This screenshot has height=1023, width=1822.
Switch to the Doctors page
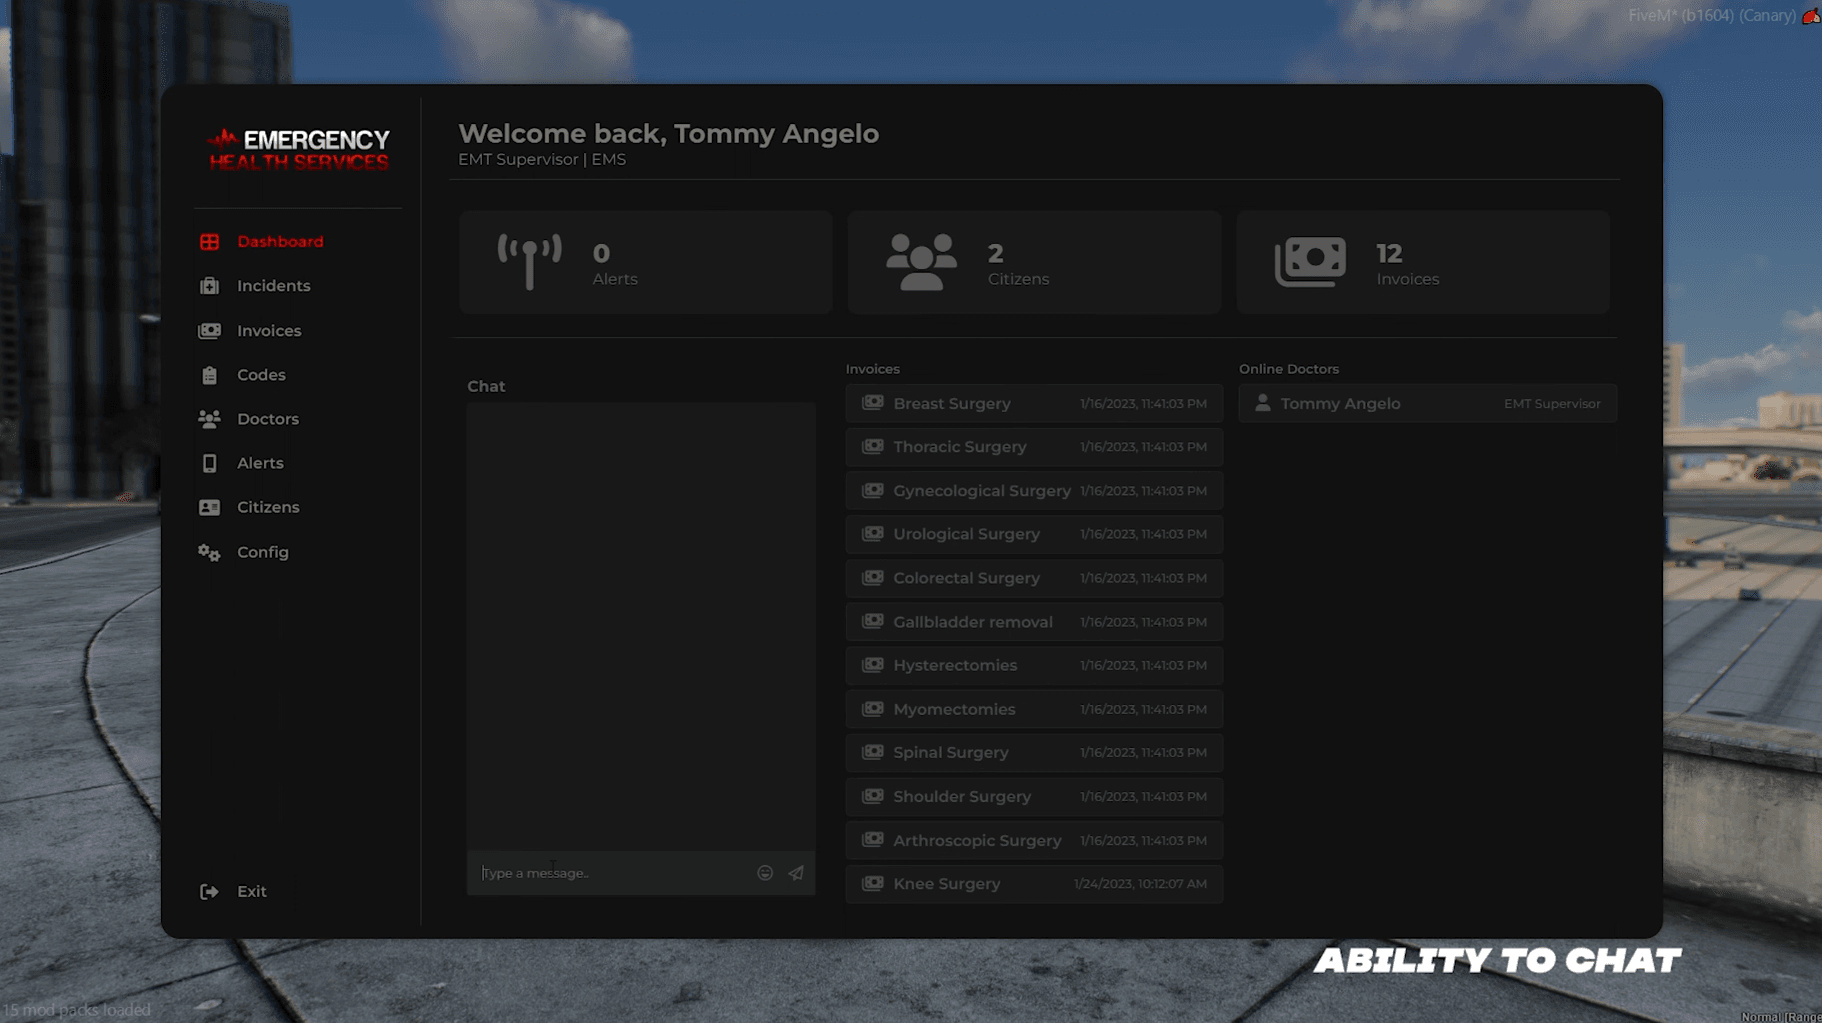[x=267, y=419]
